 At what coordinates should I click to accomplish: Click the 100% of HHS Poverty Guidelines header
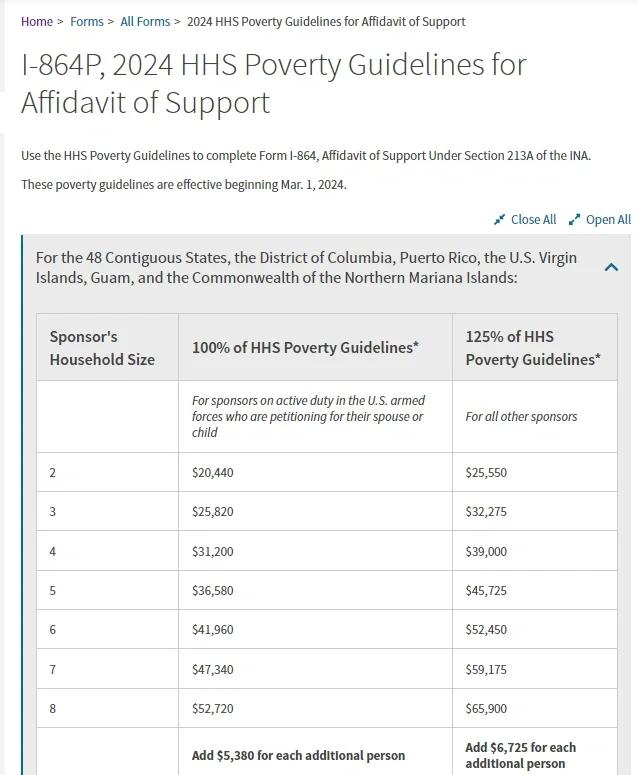click(305, 347)
